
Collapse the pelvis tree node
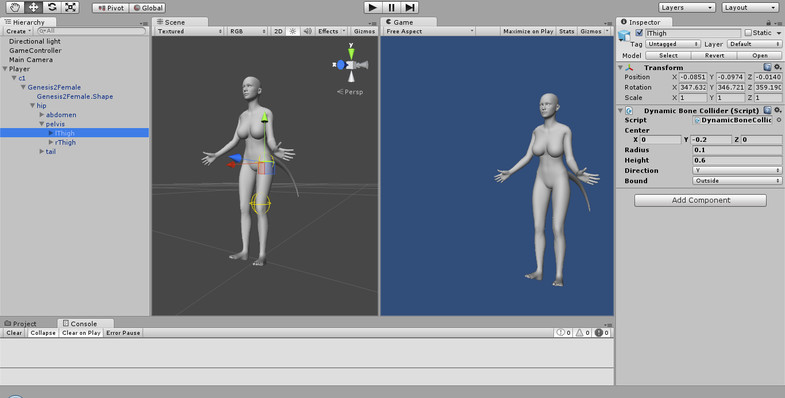(42, 124)
